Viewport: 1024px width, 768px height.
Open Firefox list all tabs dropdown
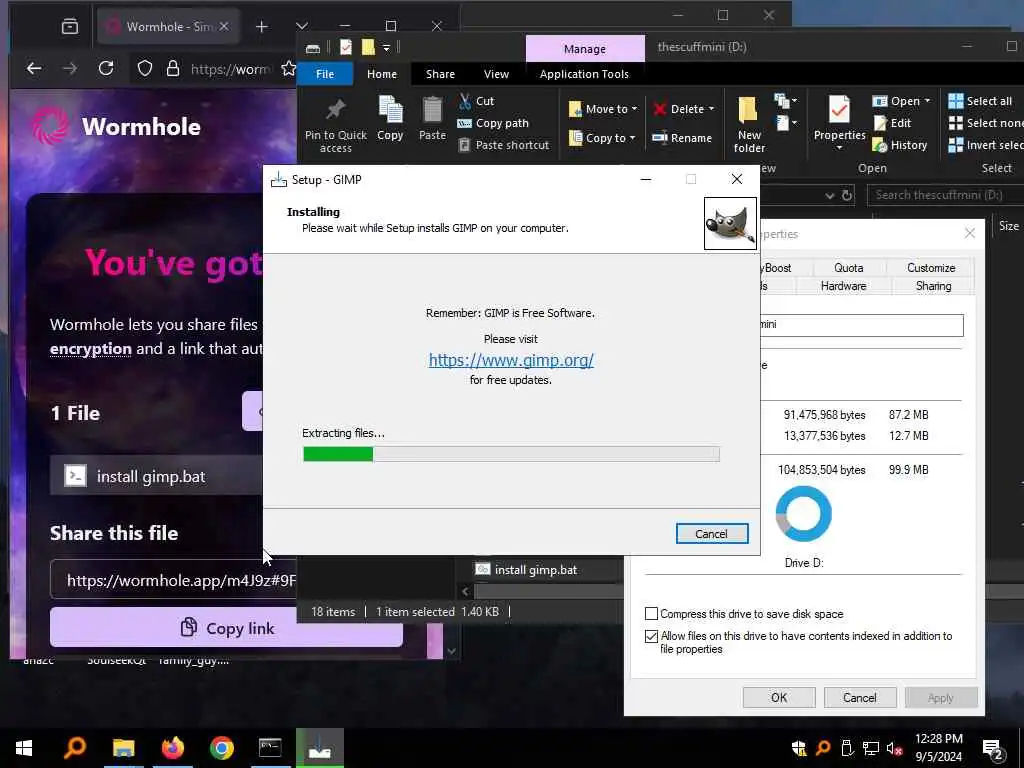click(x=302, y=26)
